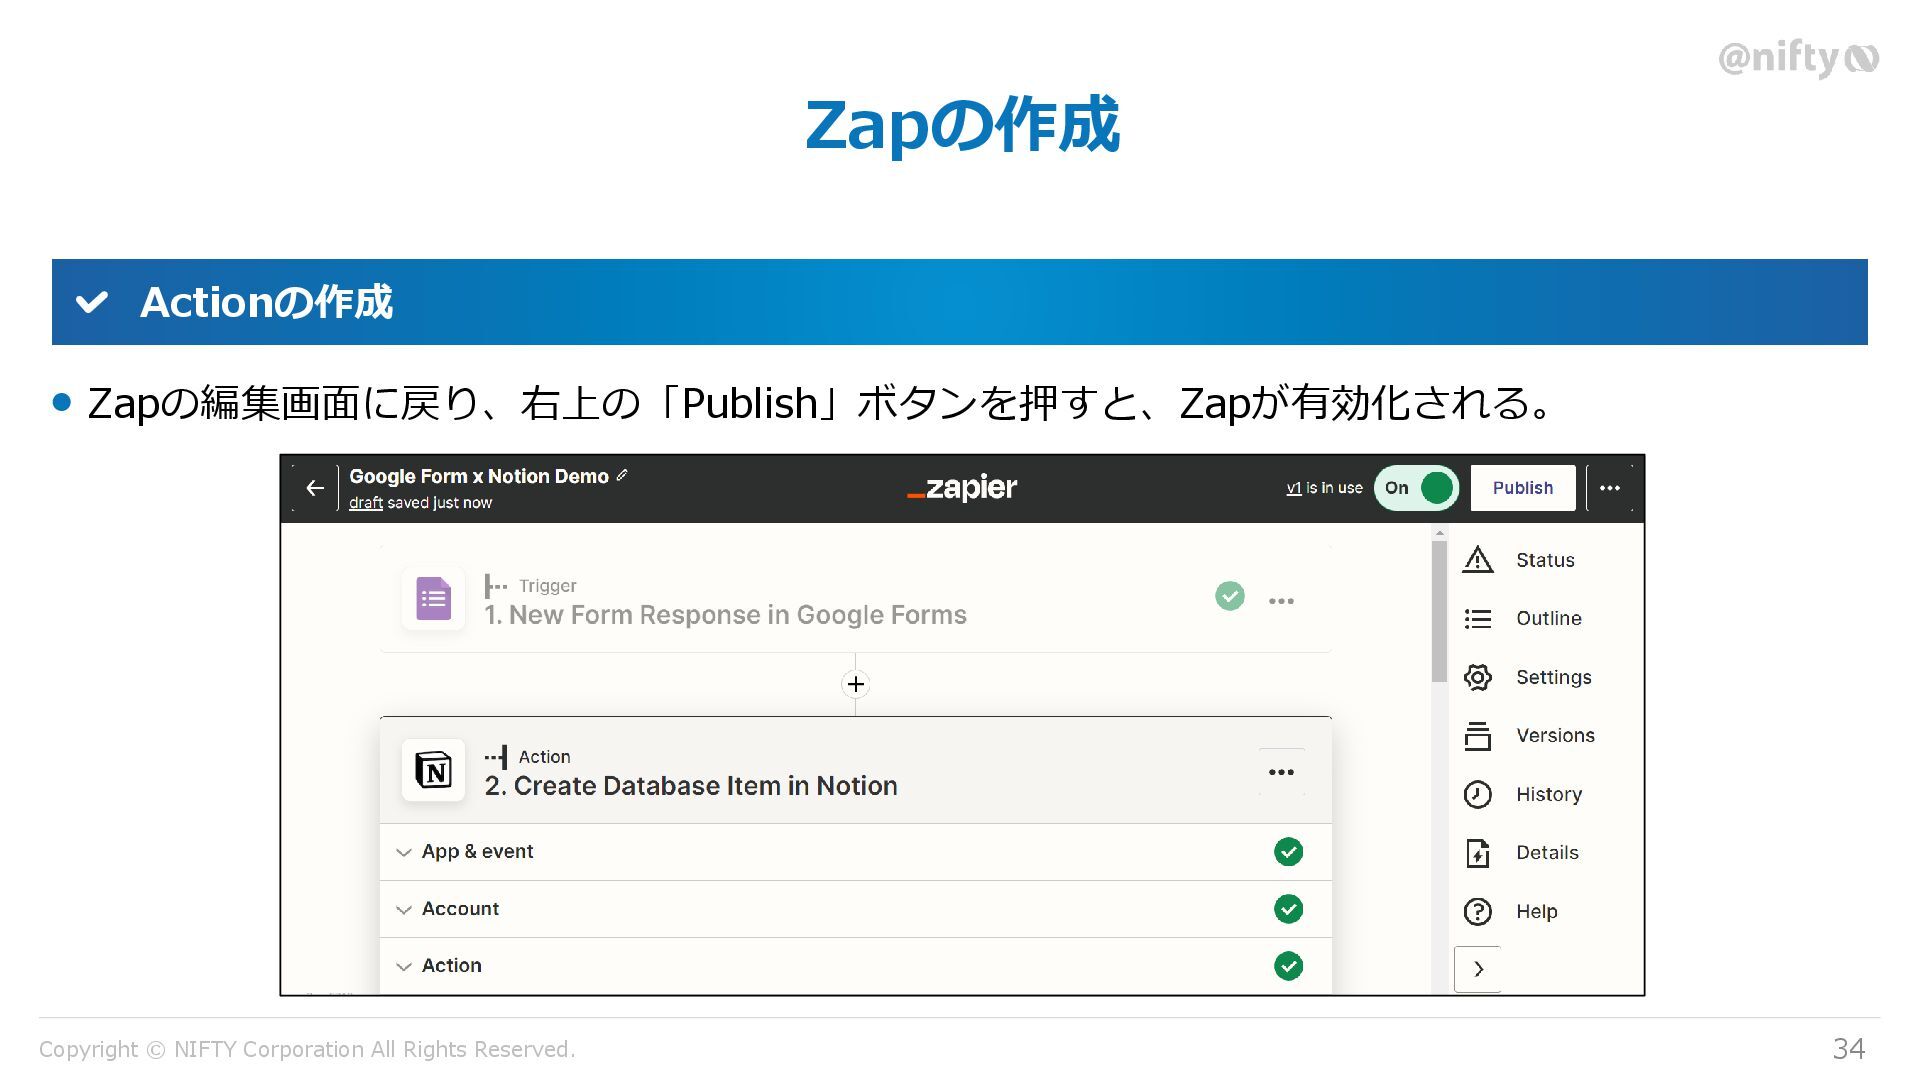This screenshot has width=1920, height=1080.
Task: Open the Details file icon
Action: pos(1477,853)
